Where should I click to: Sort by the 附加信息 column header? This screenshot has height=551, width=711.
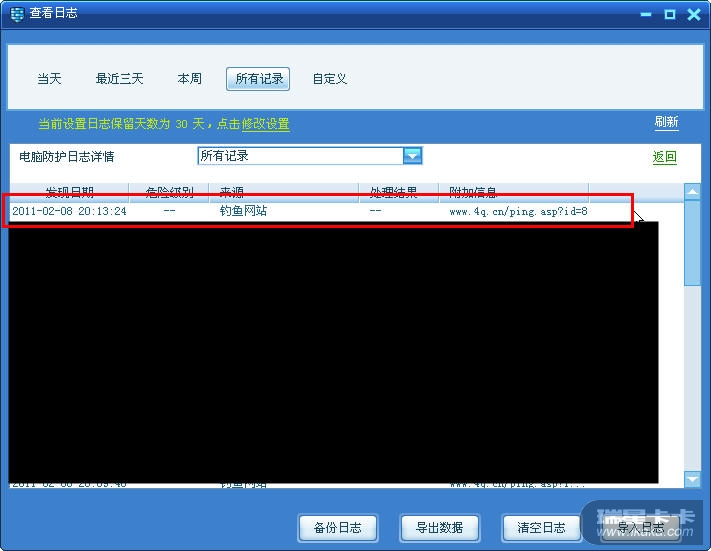(x=514, y=193)
